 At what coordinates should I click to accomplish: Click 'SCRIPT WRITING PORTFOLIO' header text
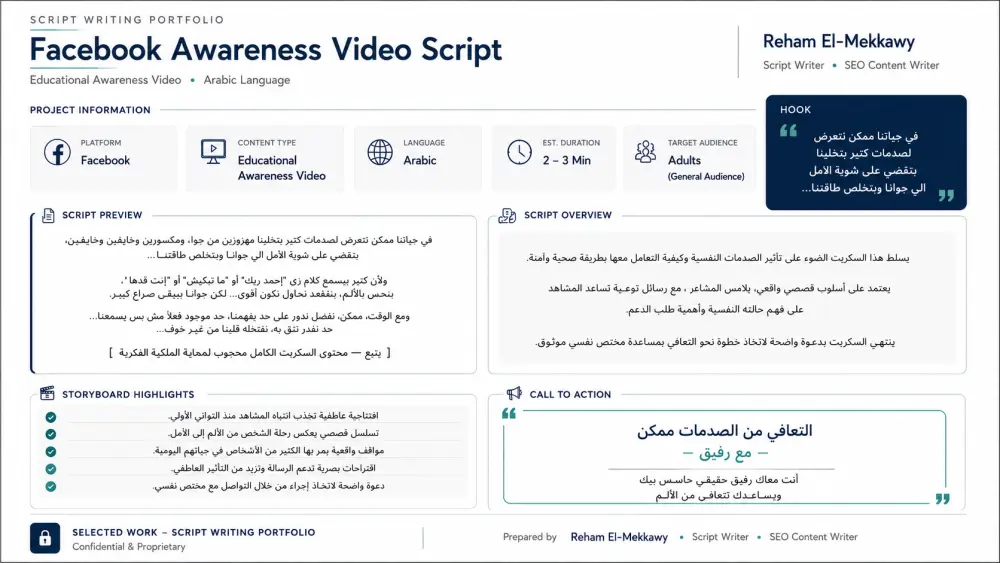pyautogui.click(x=127, y=20)
